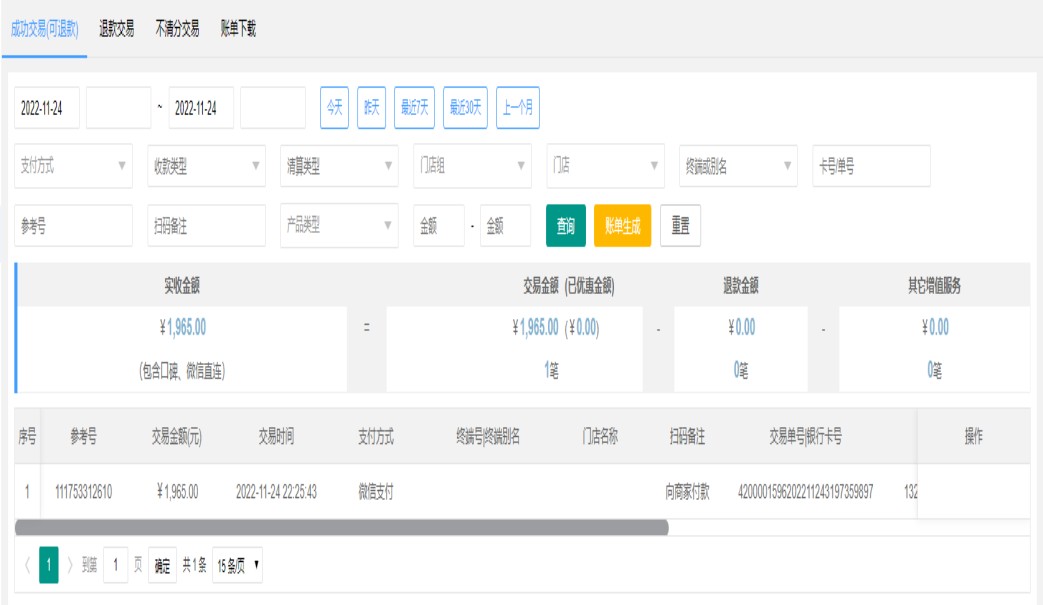Expand the 清算类型 dropdown
This screenshot has height=605, width=1043.
click(339, 166)
